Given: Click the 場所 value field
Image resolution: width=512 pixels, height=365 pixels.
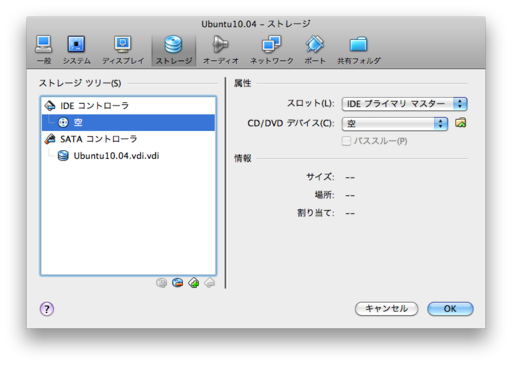Looking at the screenshot, I should pyautogui.click(x=350, y=195).
